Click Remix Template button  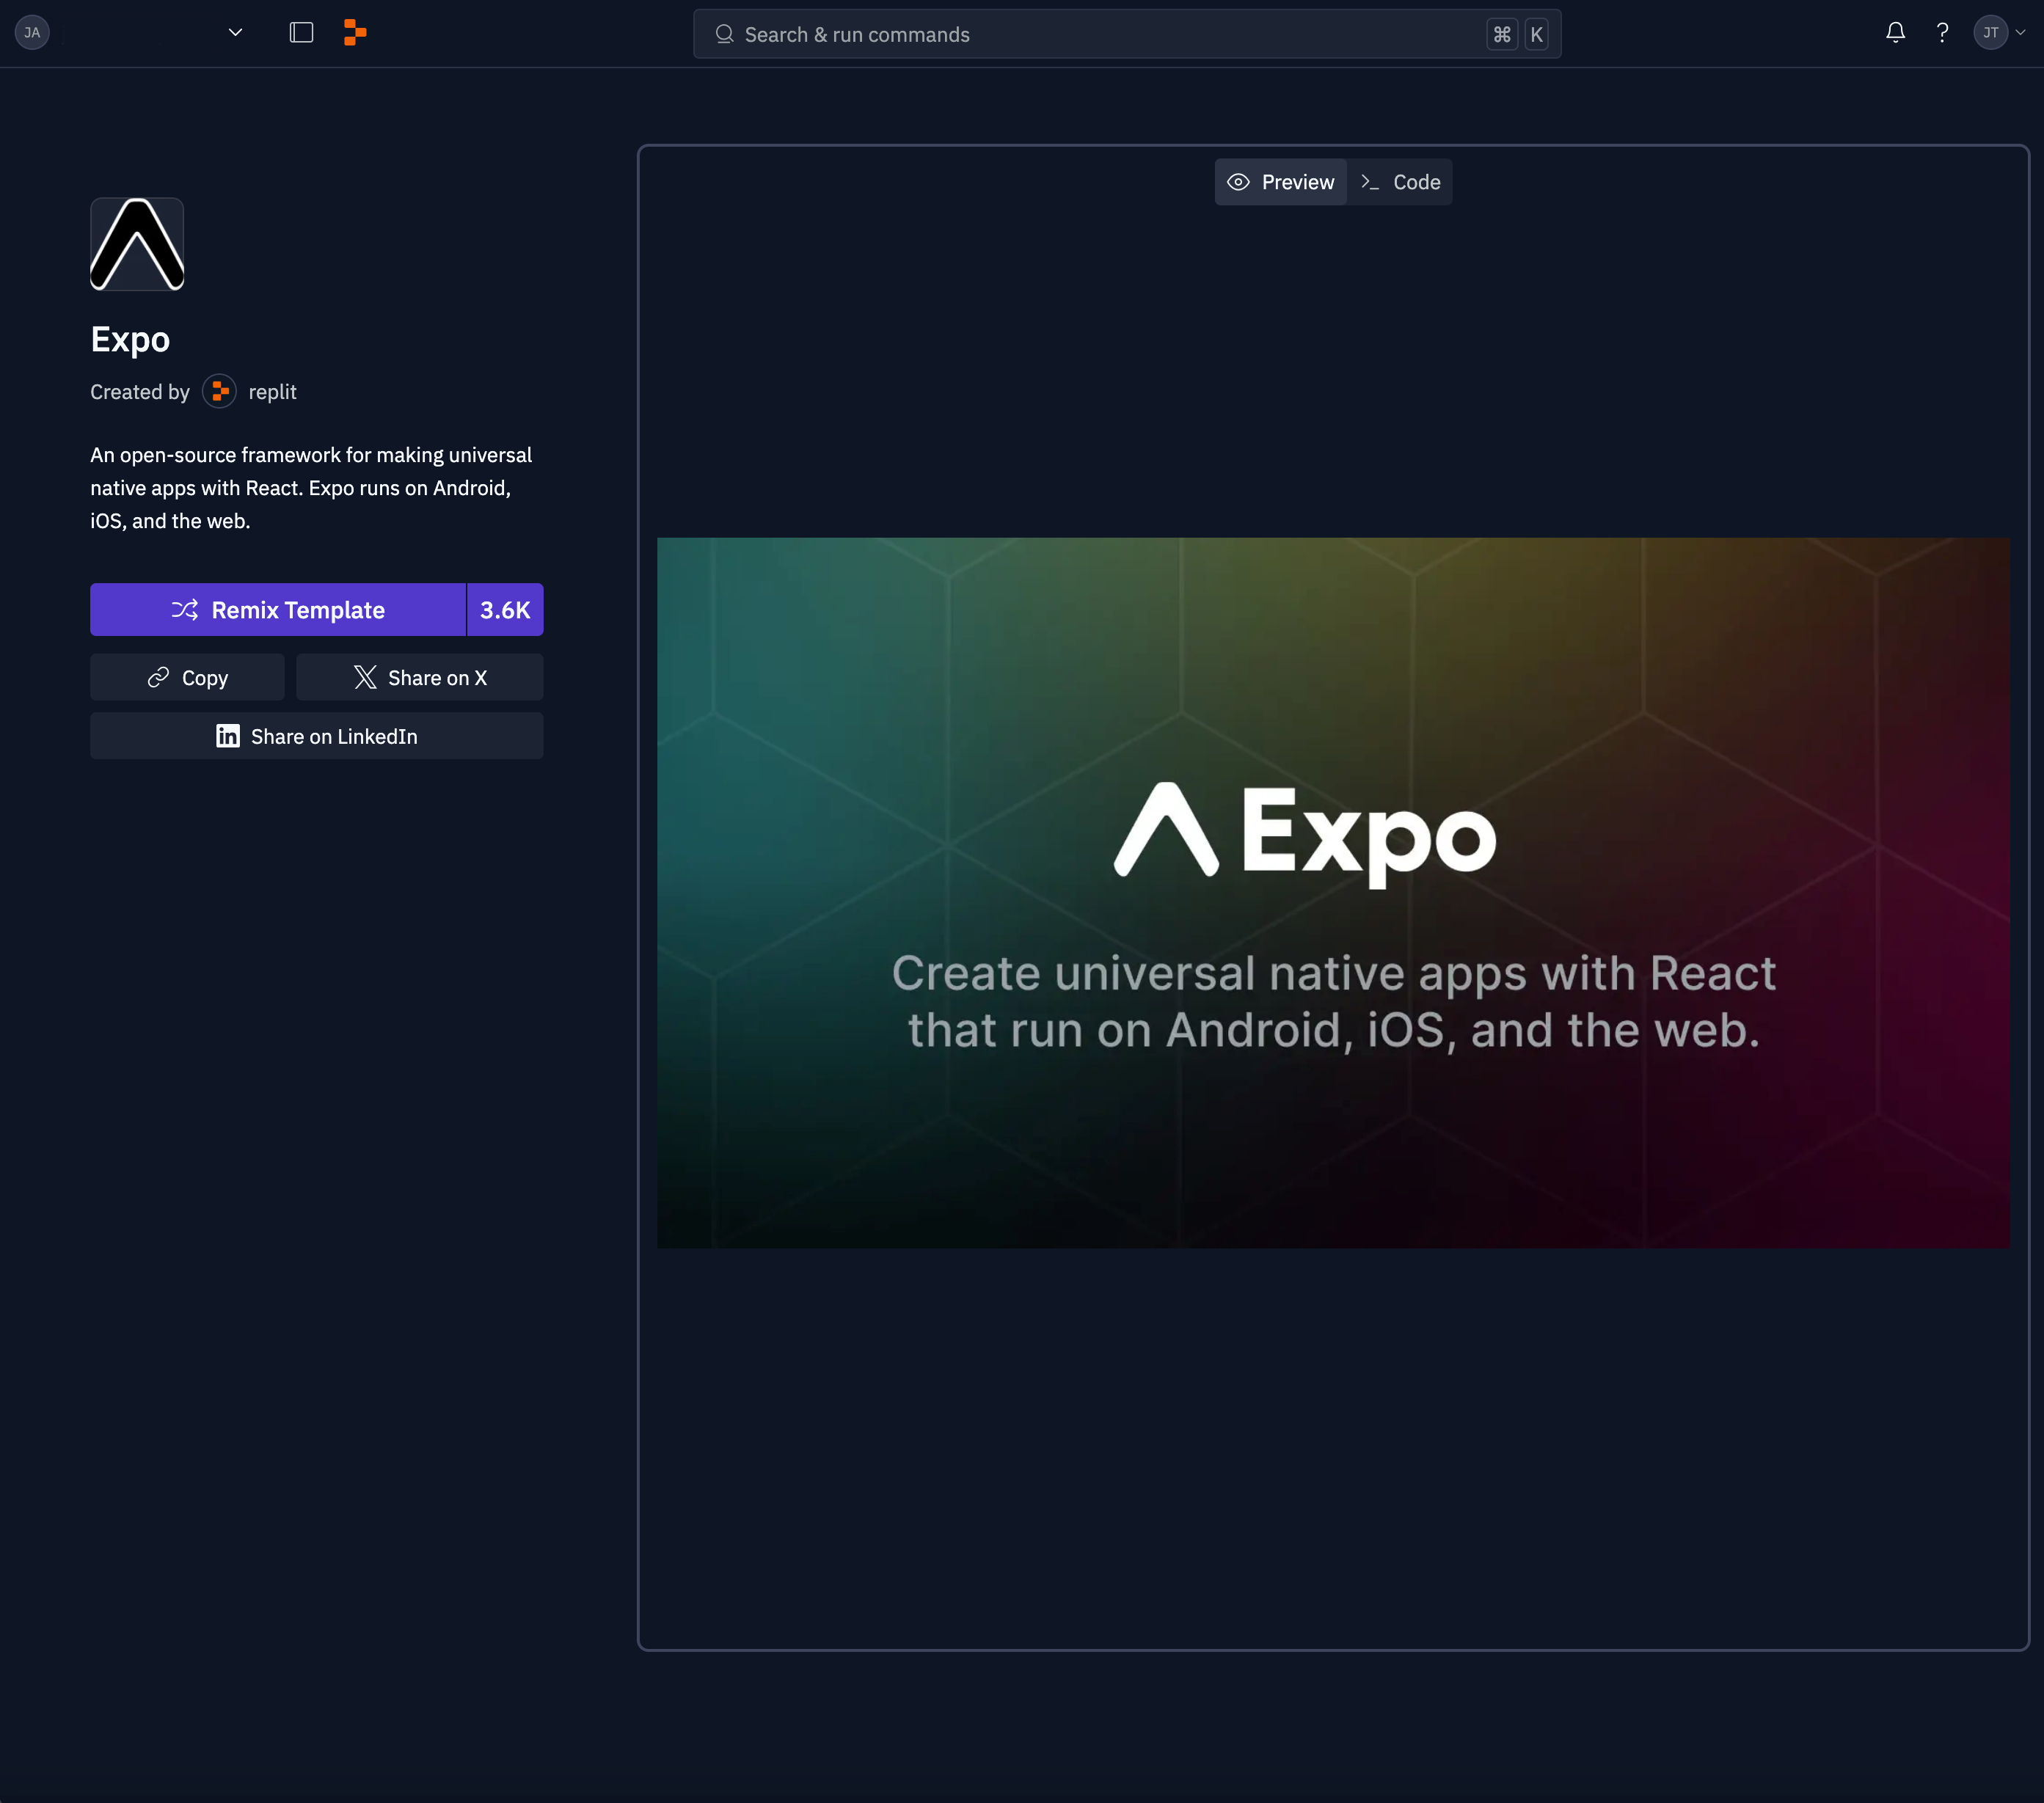[278, 610]
